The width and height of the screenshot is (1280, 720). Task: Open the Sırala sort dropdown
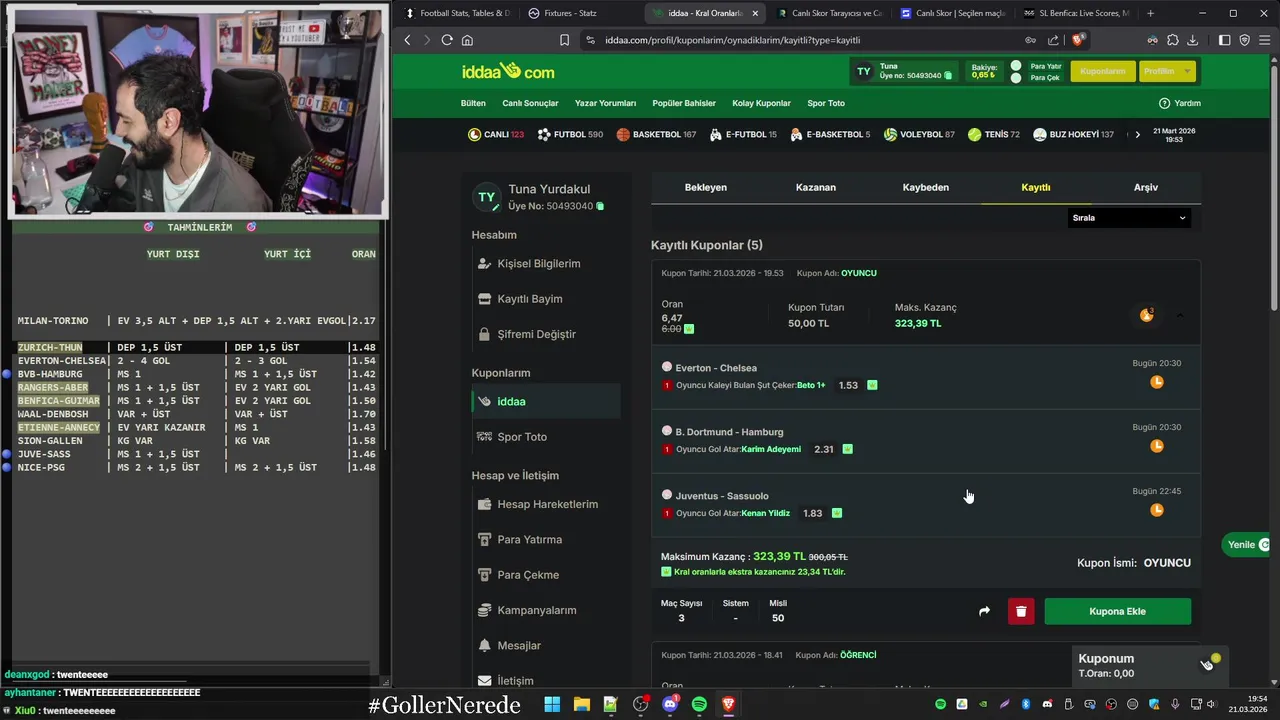click(1128, 218)
